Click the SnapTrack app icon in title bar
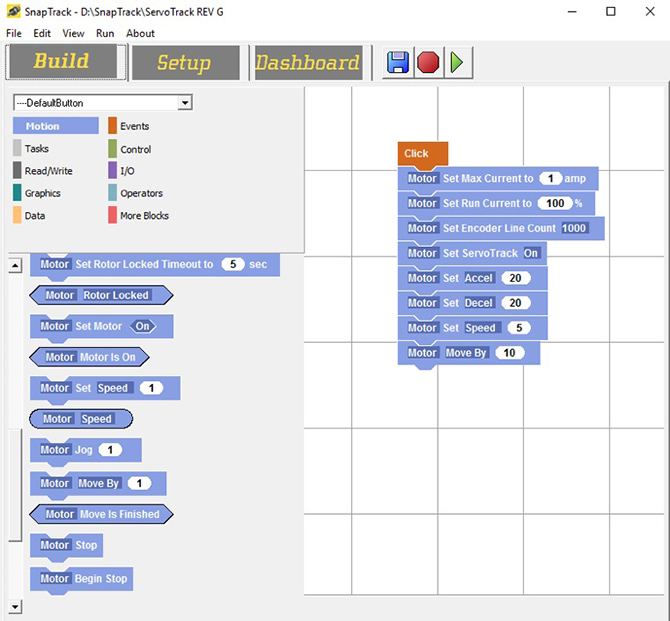 click(x=13, y=12)
